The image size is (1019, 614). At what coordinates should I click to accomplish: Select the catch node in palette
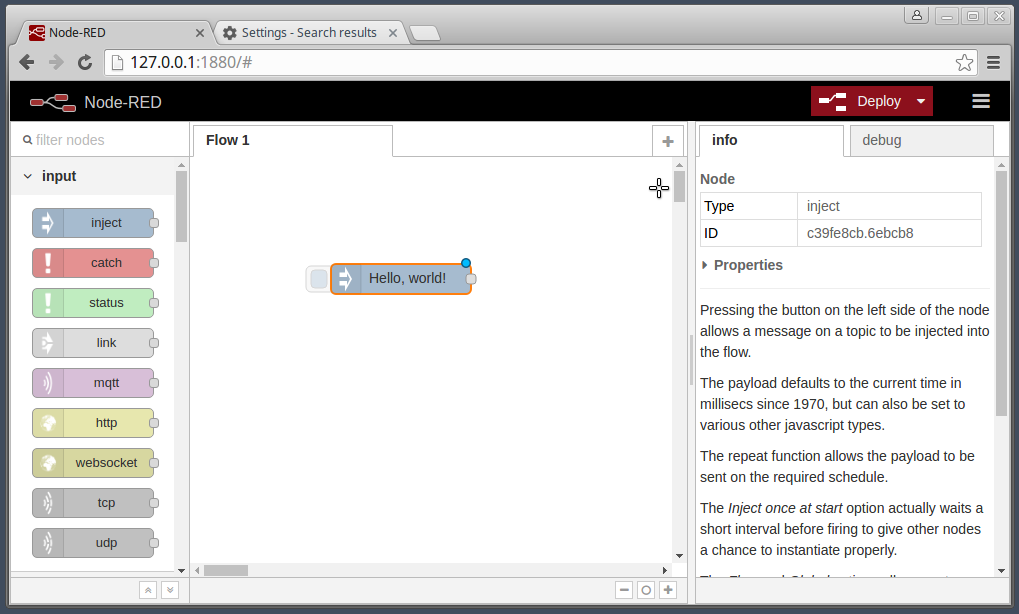93,263
